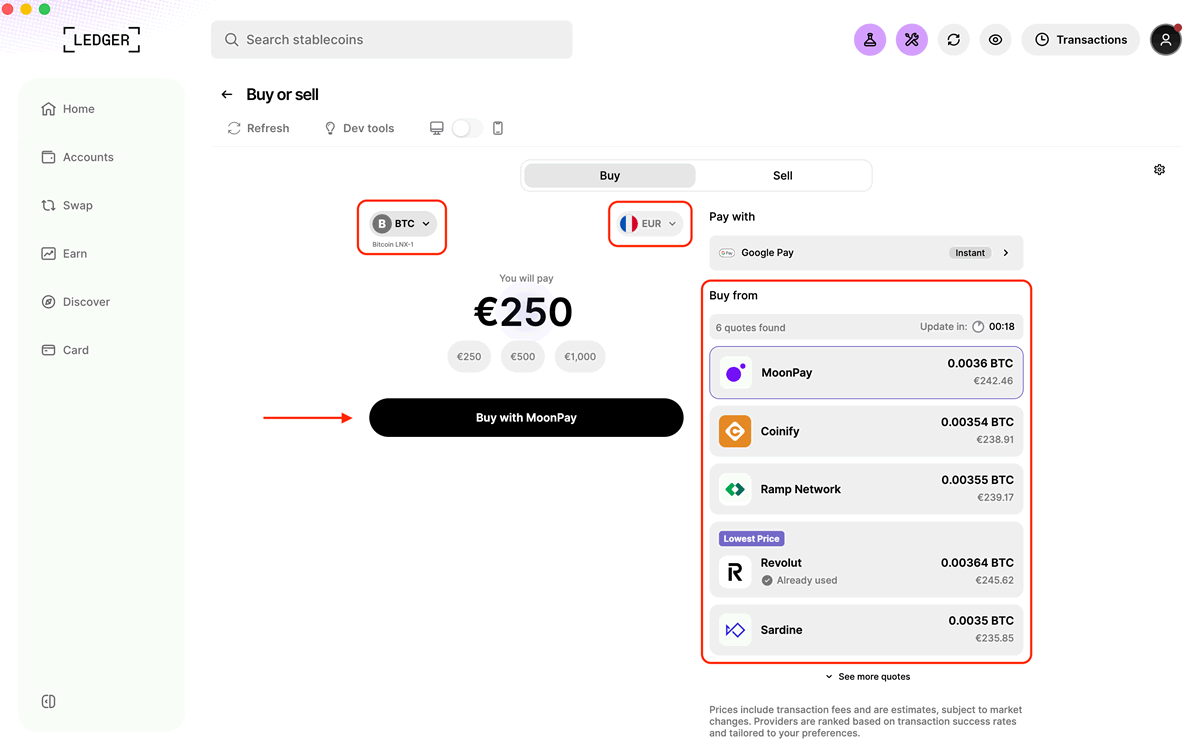Open the flask experimental features icon

click(870, 40)
